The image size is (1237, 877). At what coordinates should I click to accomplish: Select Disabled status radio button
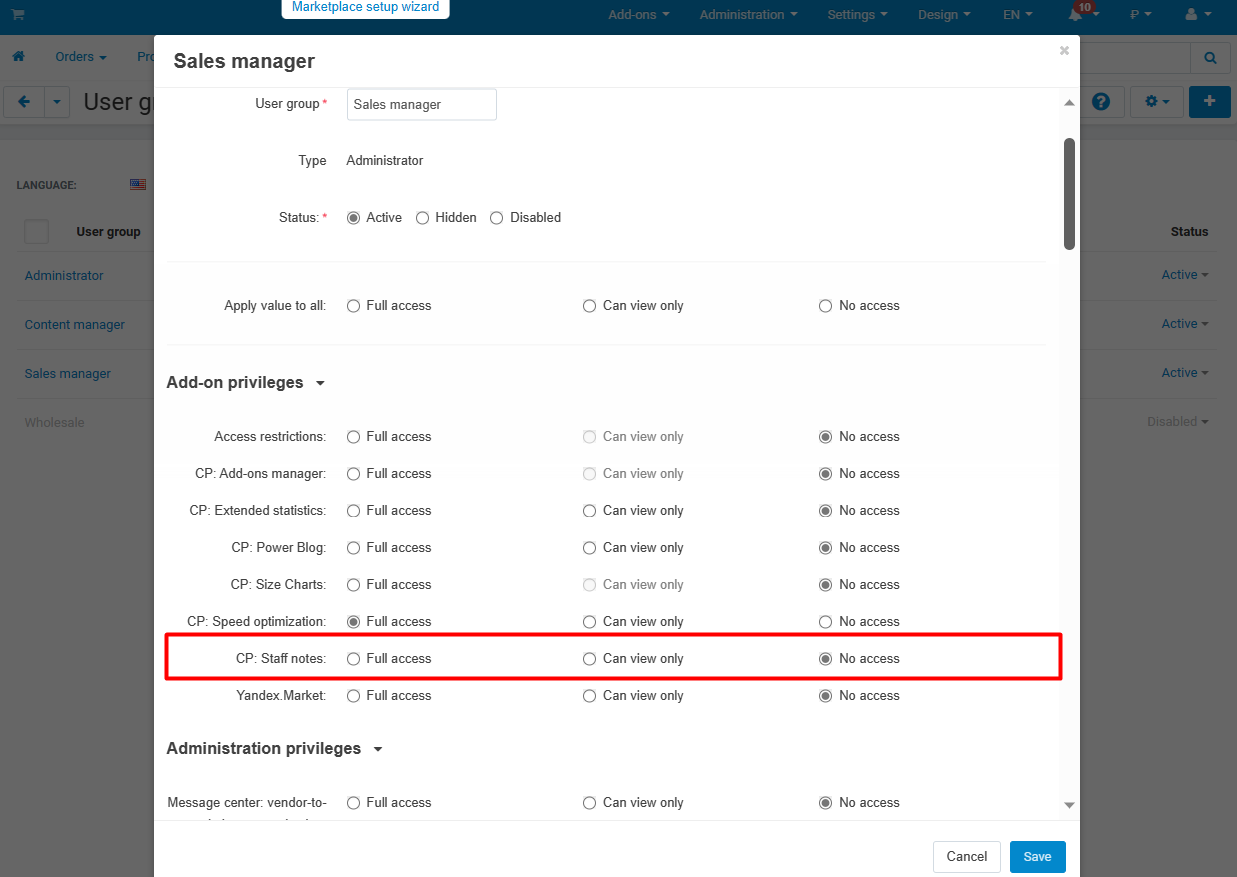pyautogui.click(x=497, y=218)
